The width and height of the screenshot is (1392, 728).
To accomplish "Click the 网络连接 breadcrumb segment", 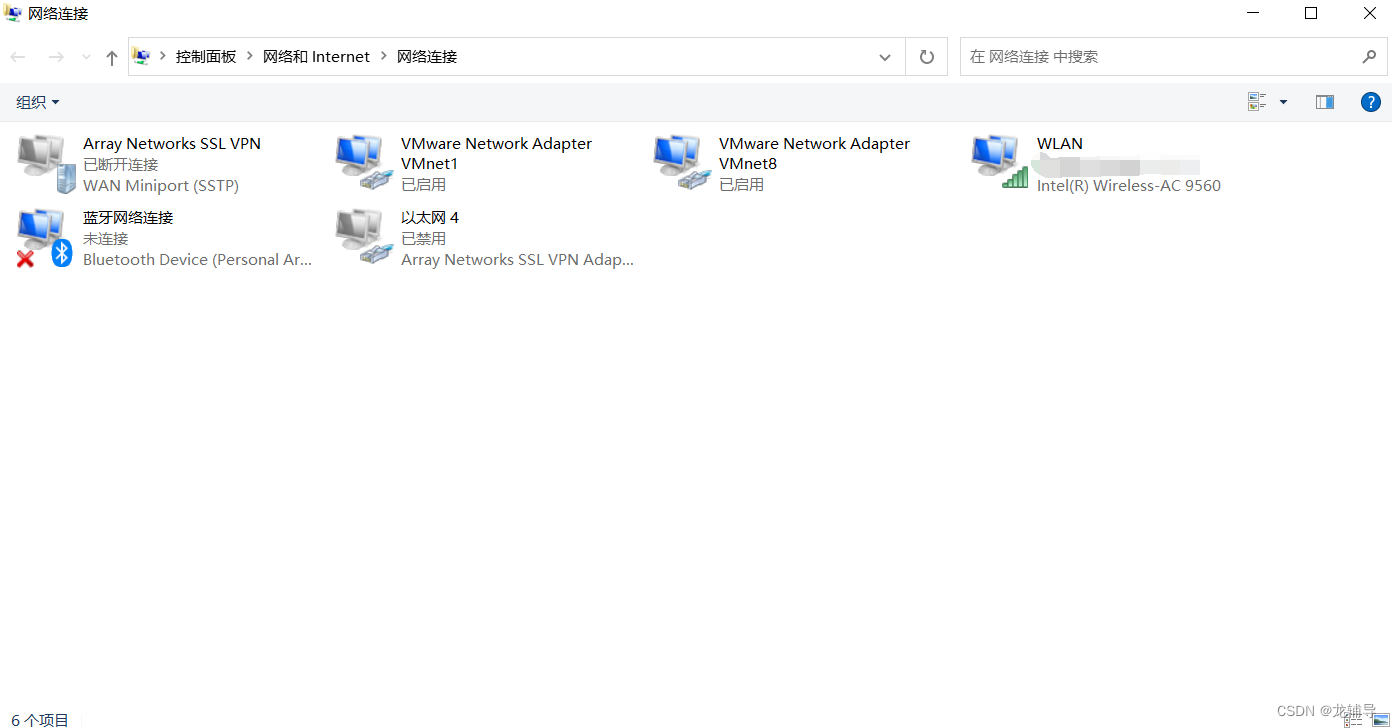I will click(427, 57).
